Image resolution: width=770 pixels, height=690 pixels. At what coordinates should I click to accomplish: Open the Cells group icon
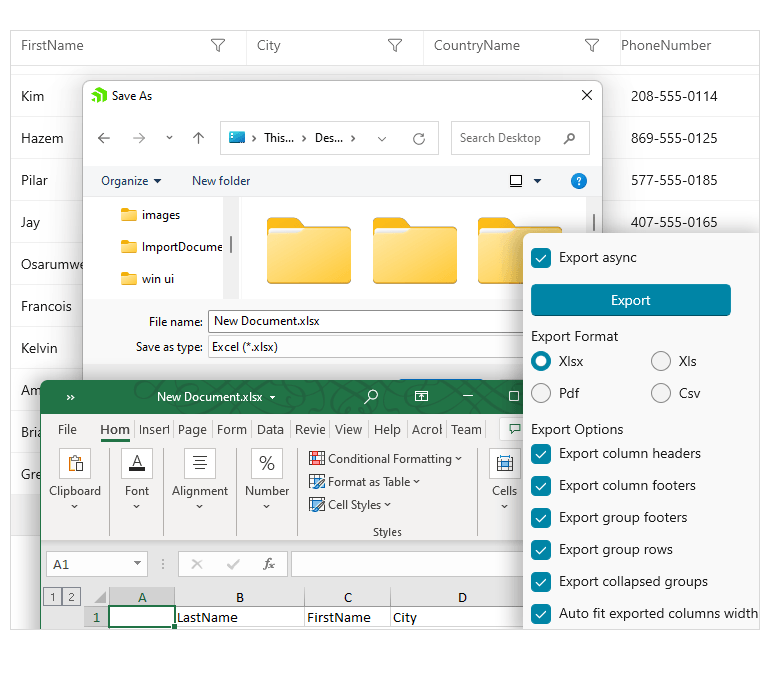(x=504, y=463)
